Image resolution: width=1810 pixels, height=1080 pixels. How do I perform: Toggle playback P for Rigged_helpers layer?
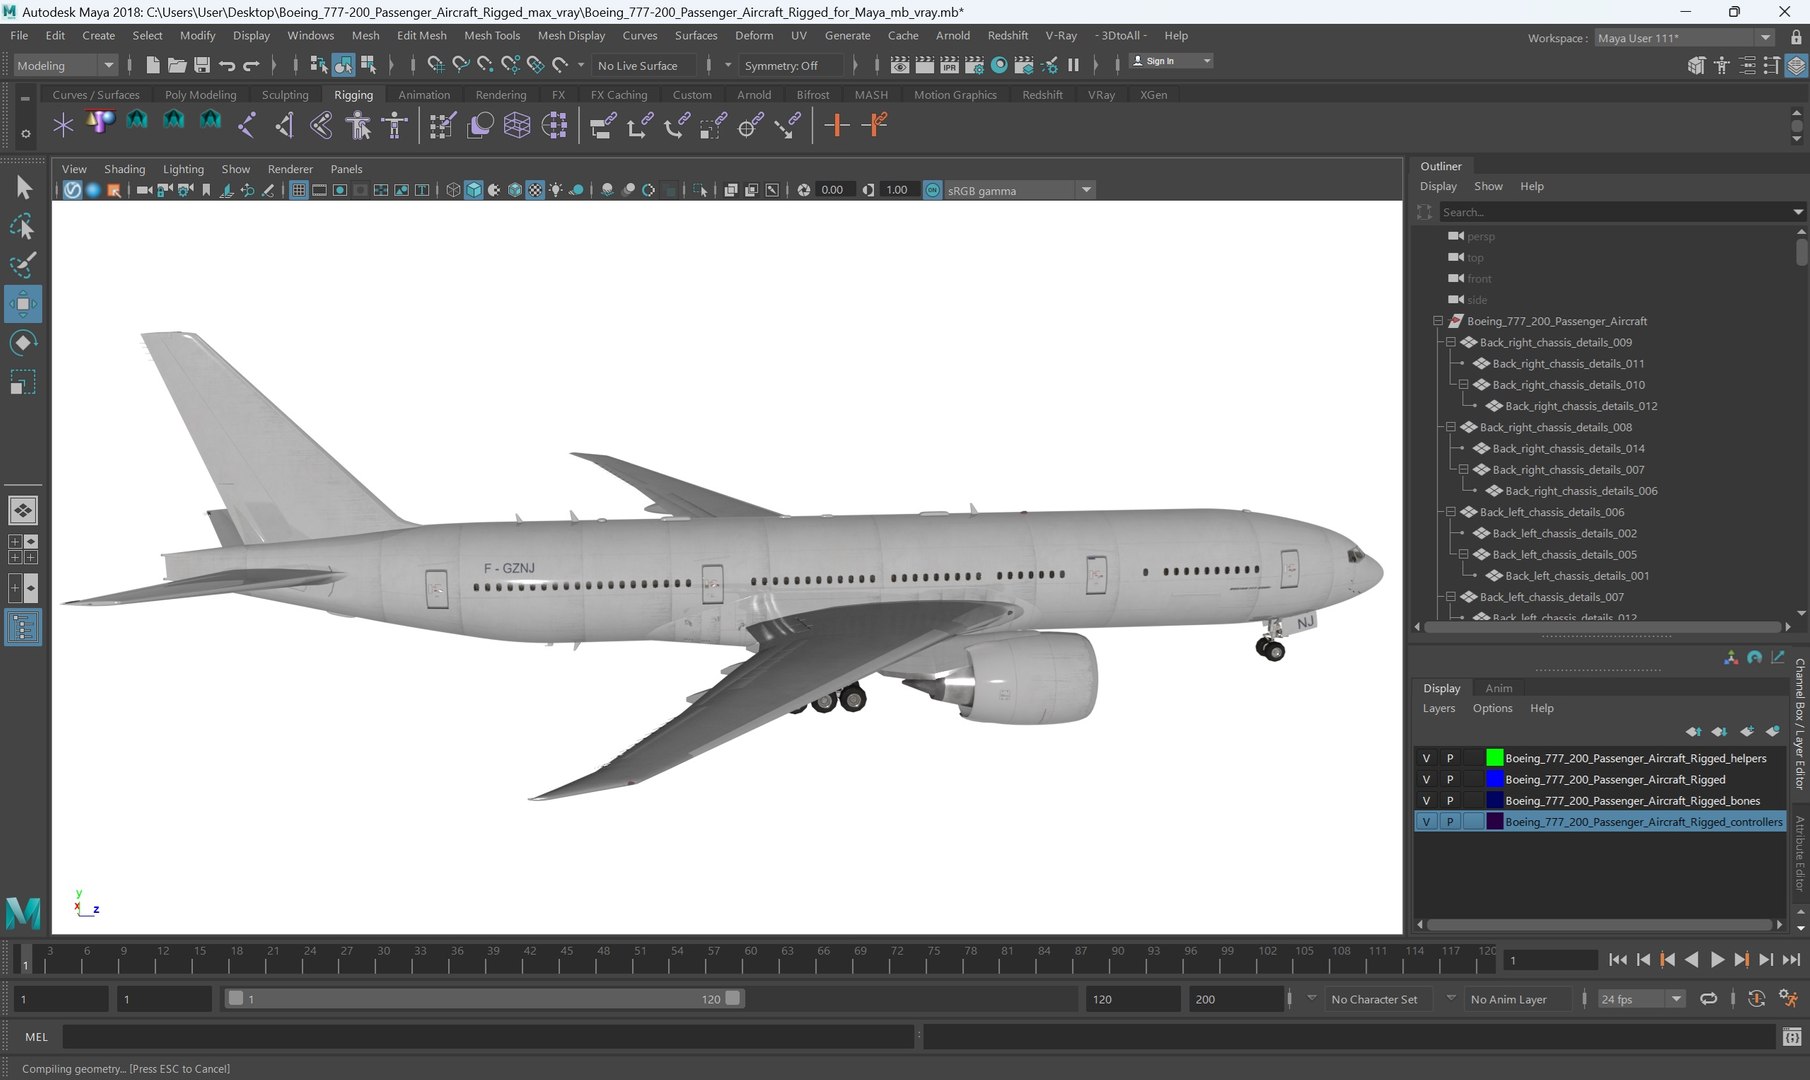tap(1449, 758)
